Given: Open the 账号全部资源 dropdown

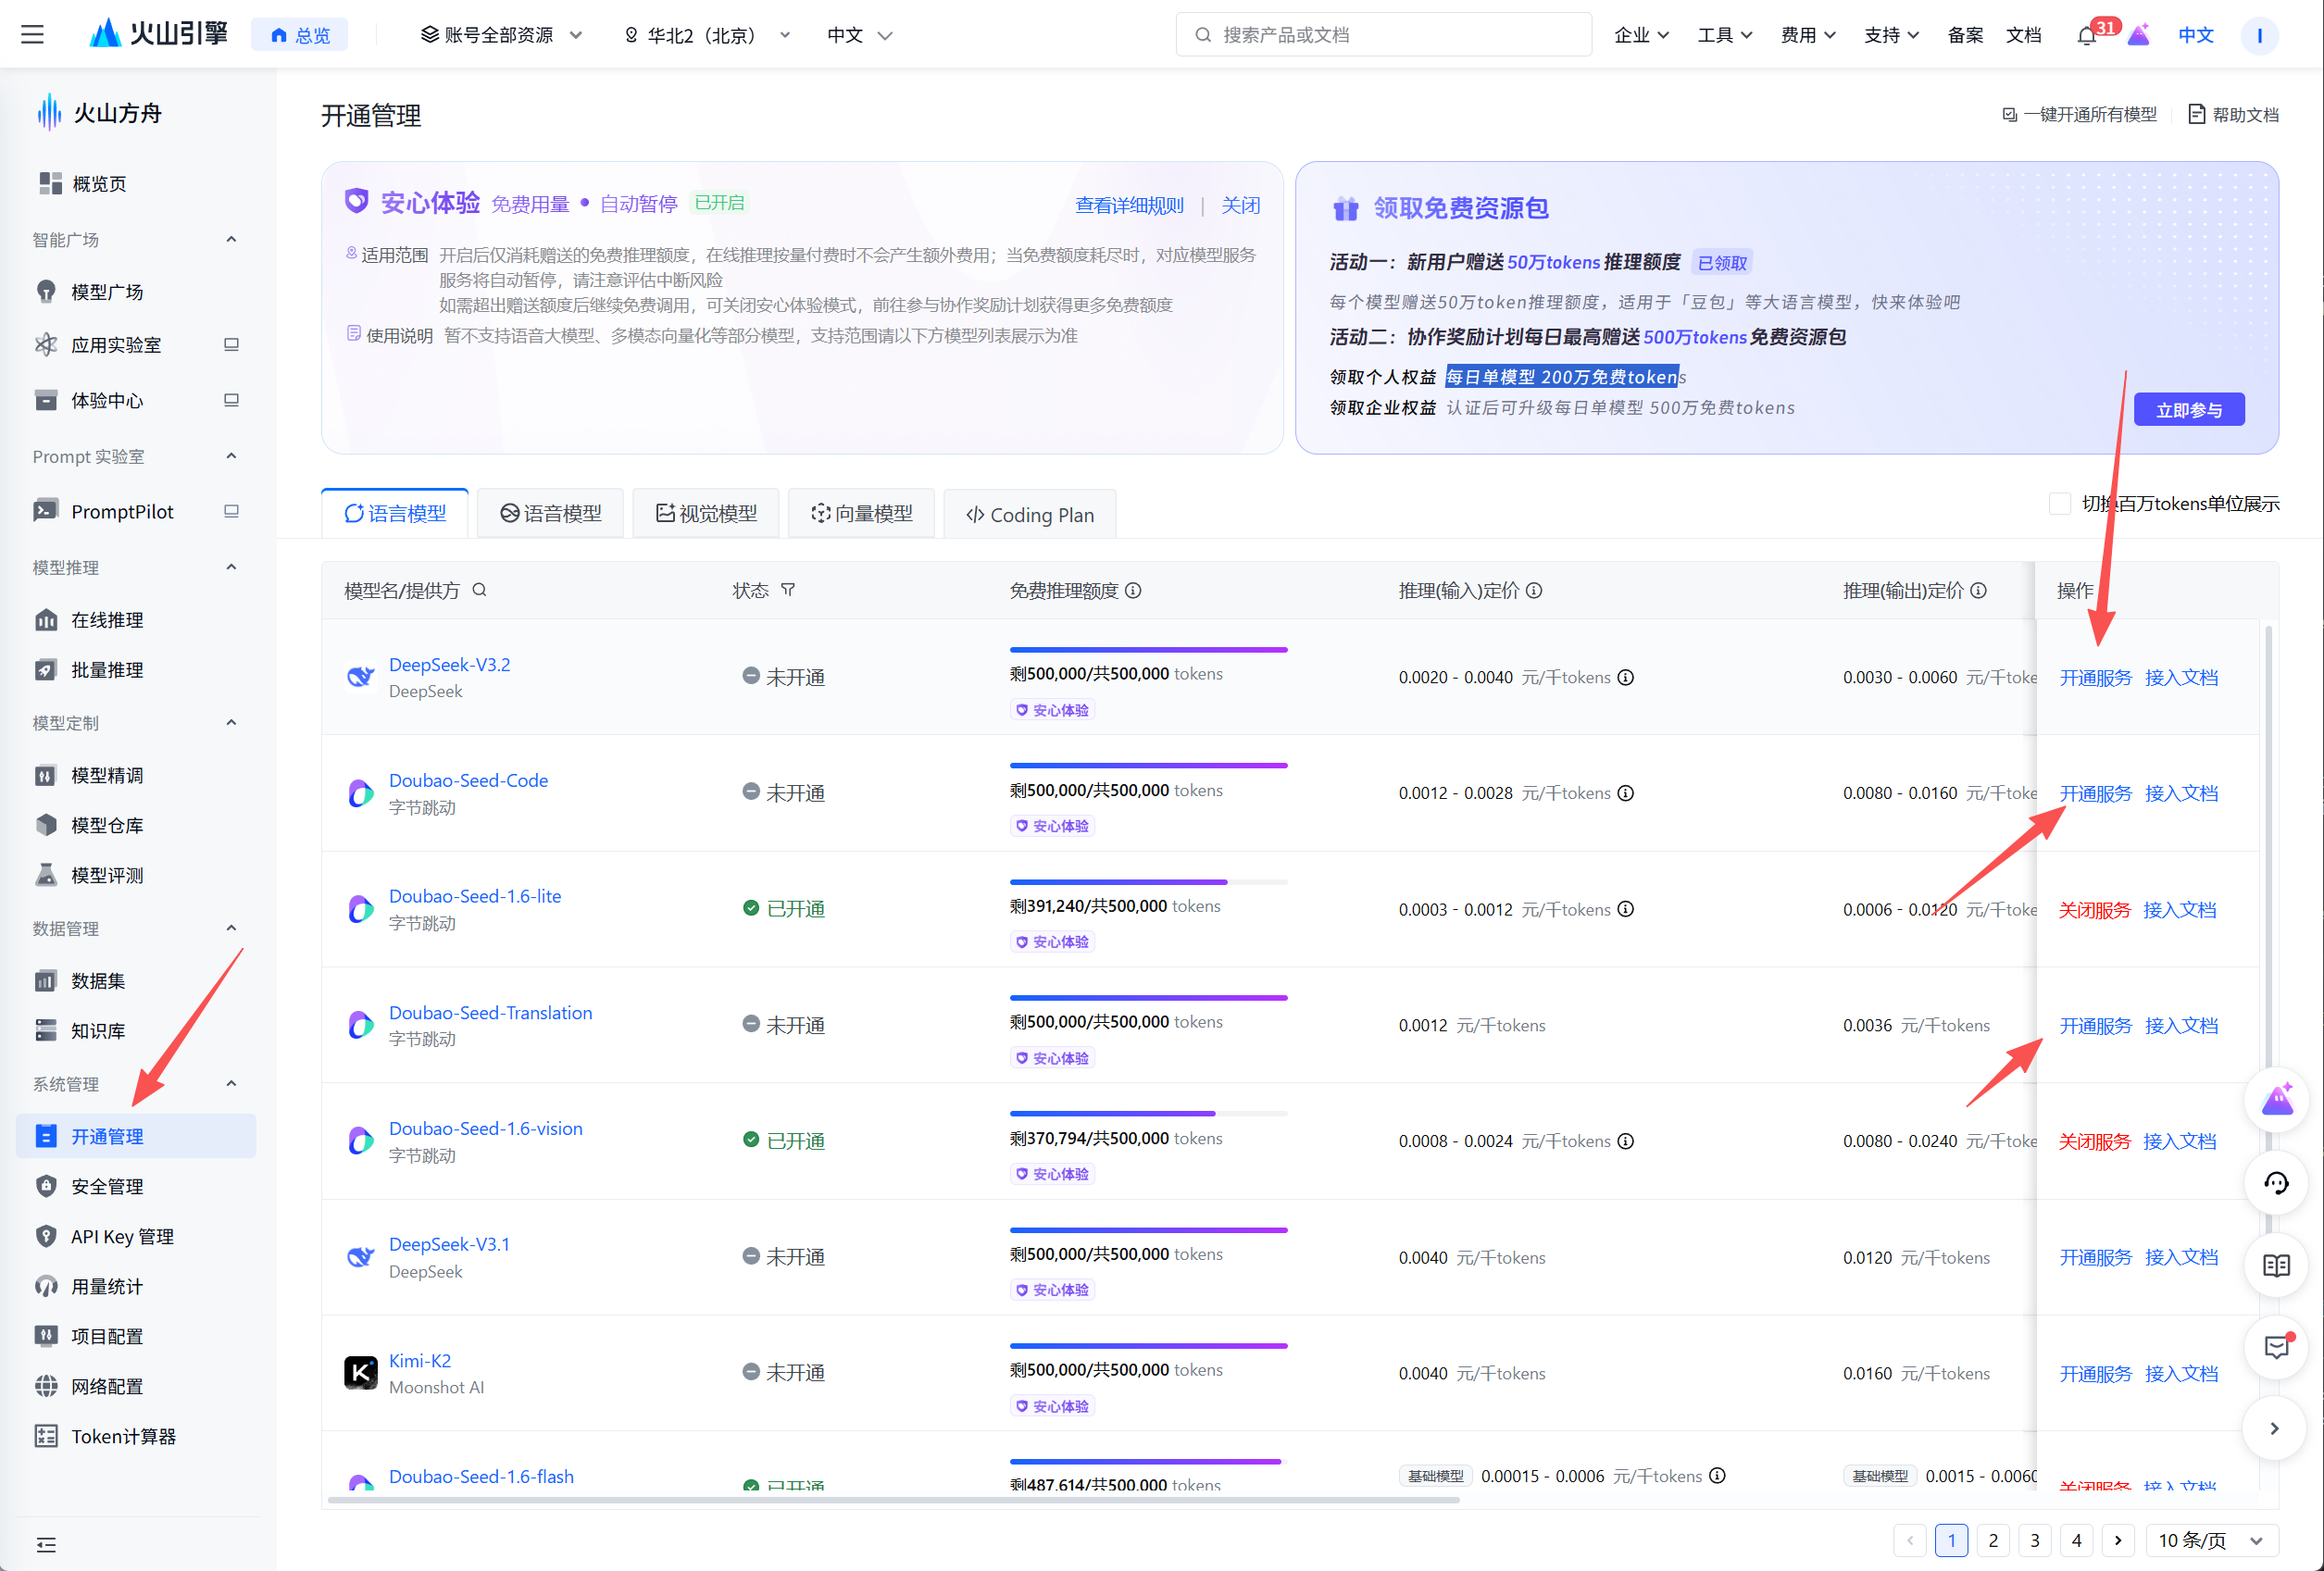Looking at the screenshot, I should [x=501, y=35].
